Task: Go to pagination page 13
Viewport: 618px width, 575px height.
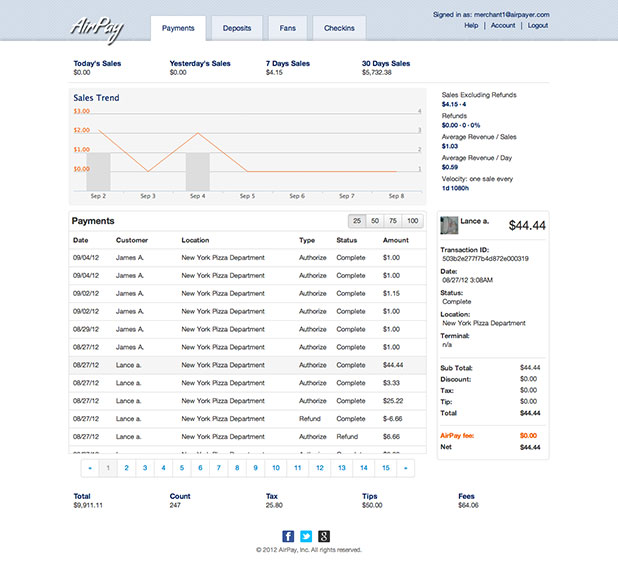Action: 342,468
